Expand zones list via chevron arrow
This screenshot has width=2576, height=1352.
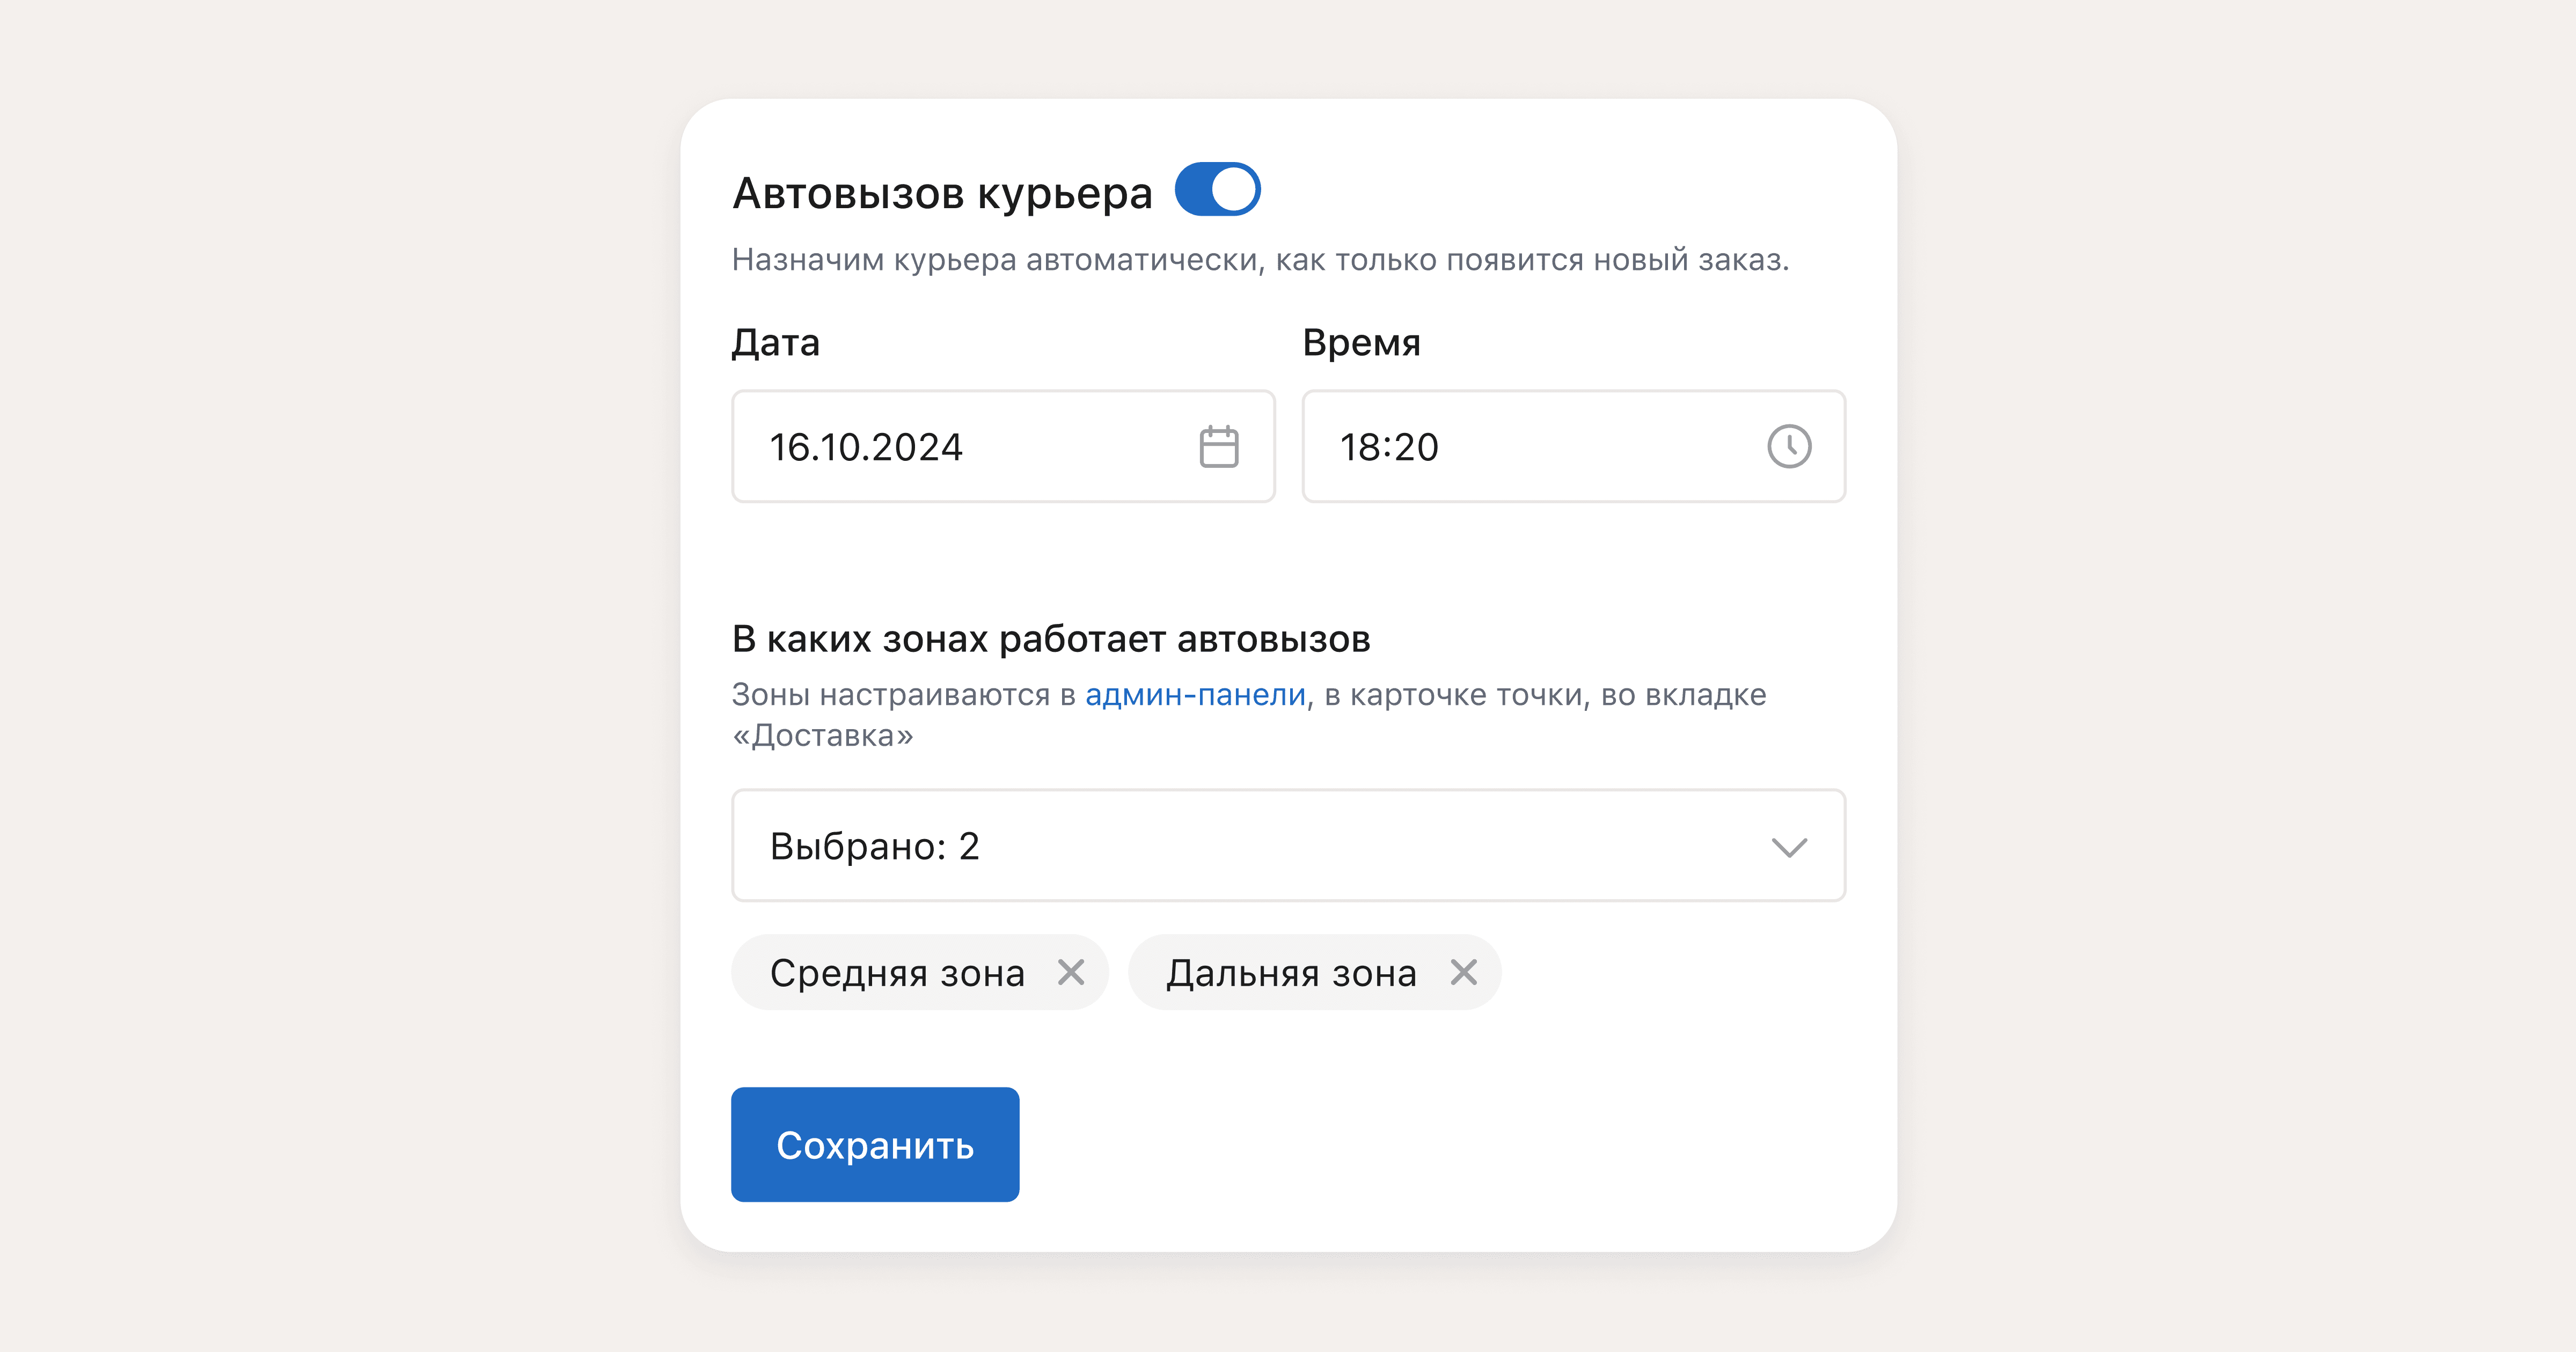point(1788,847)
